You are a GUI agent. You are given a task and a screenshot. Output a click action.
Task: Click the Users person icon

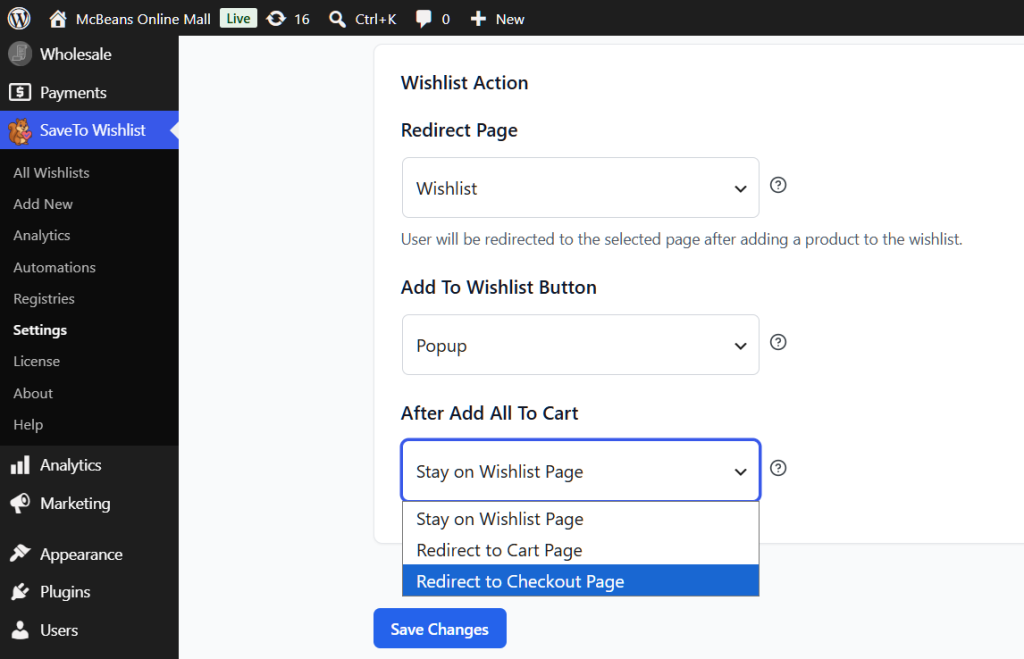pyautogui.click(x=20, y=630)
